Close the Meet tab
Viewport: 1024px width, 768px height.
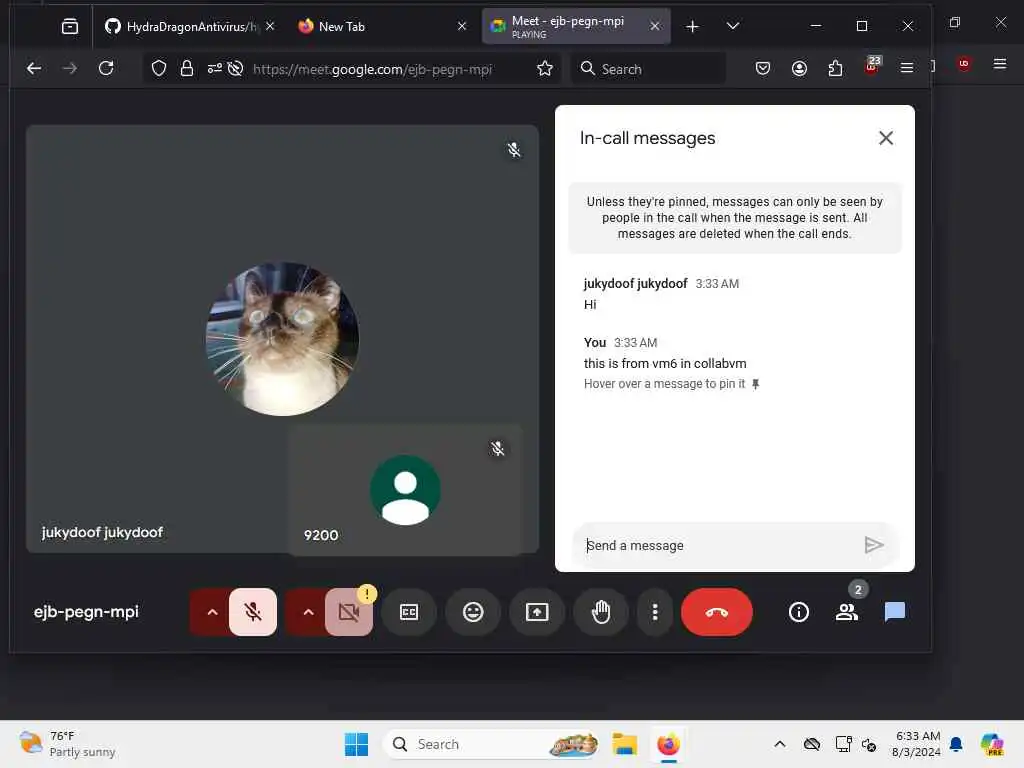(x=655, y=26)
